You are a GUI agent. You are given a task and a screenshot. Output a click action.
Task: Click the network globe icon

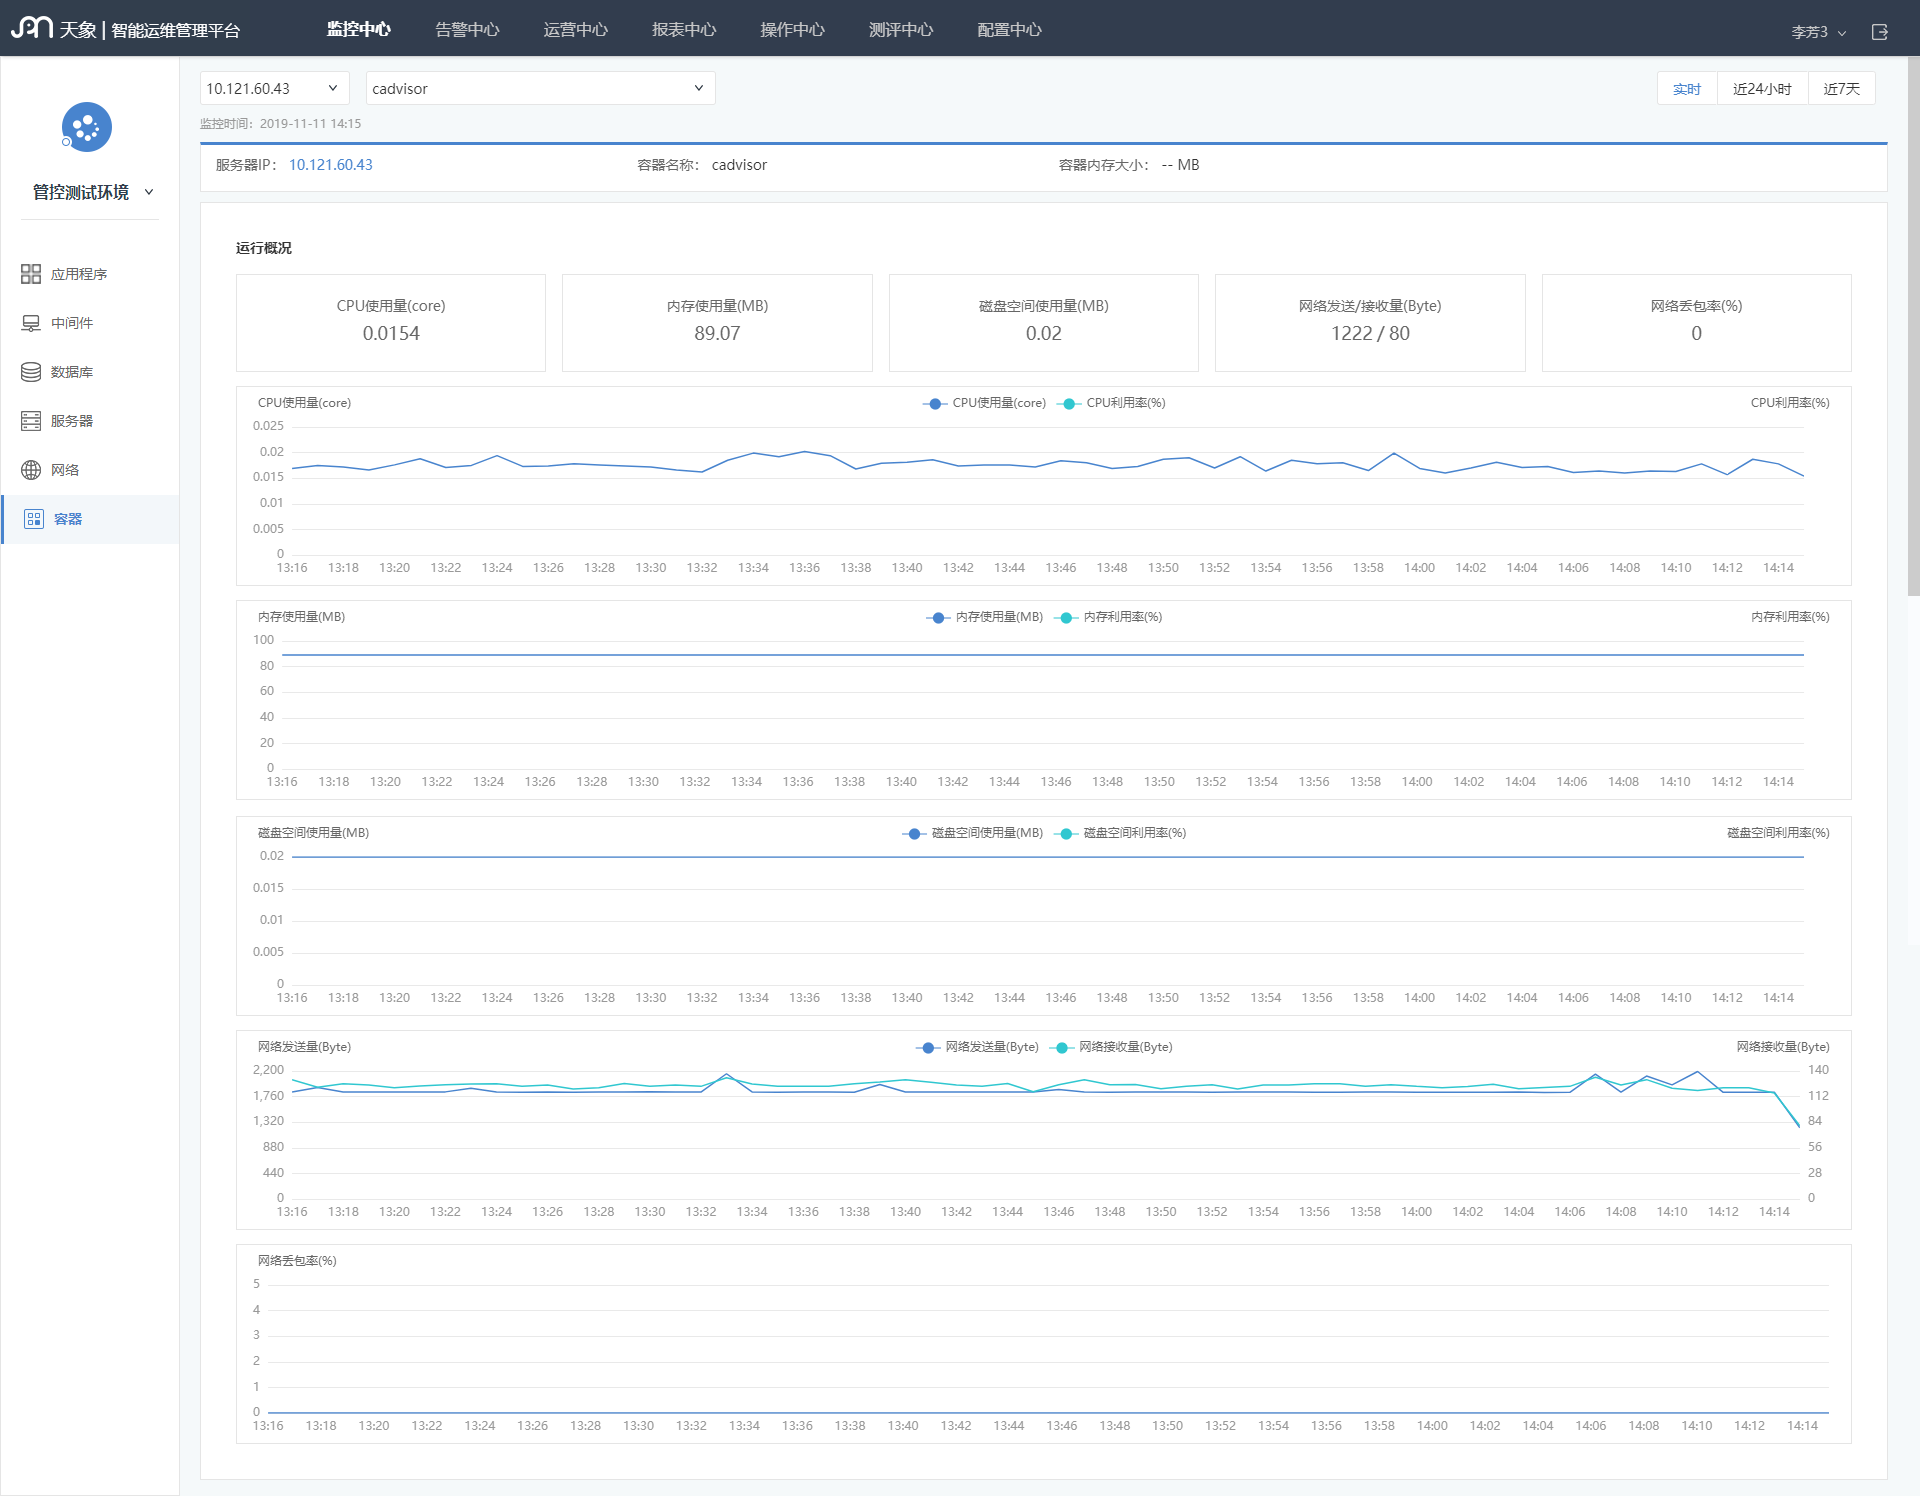(x=31, y=470)
